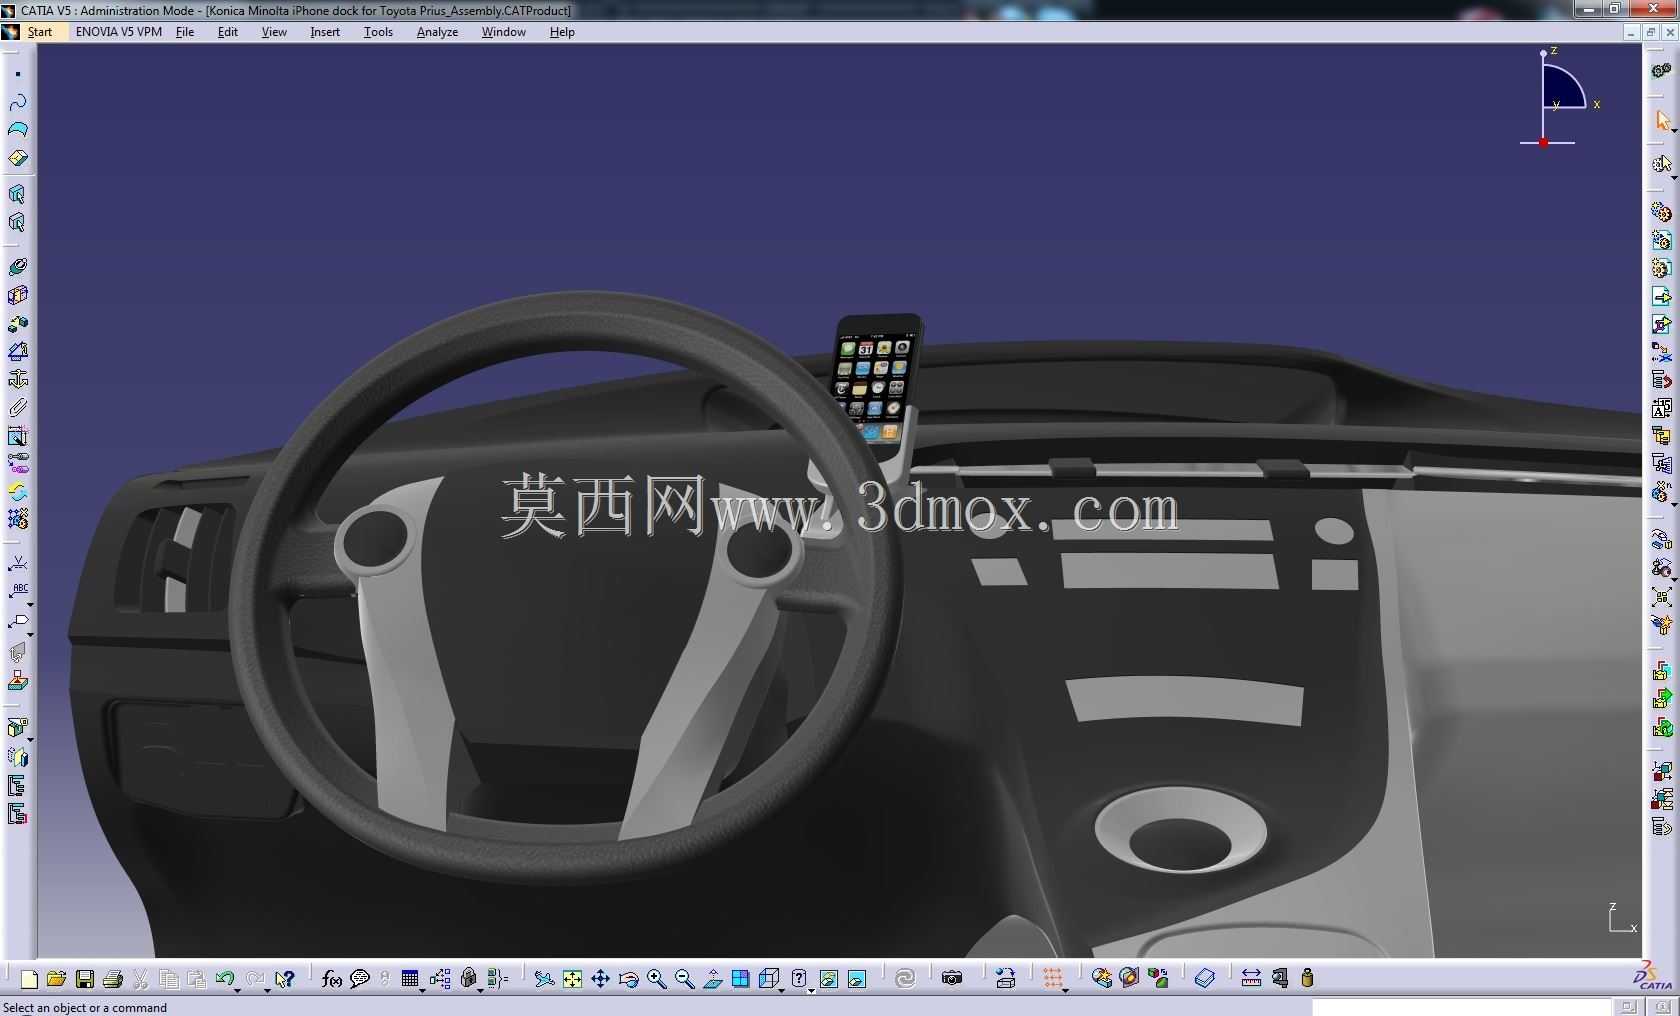Toggle the padlock icon in bottom toolbar
1680x1016 pixels.
468,978
